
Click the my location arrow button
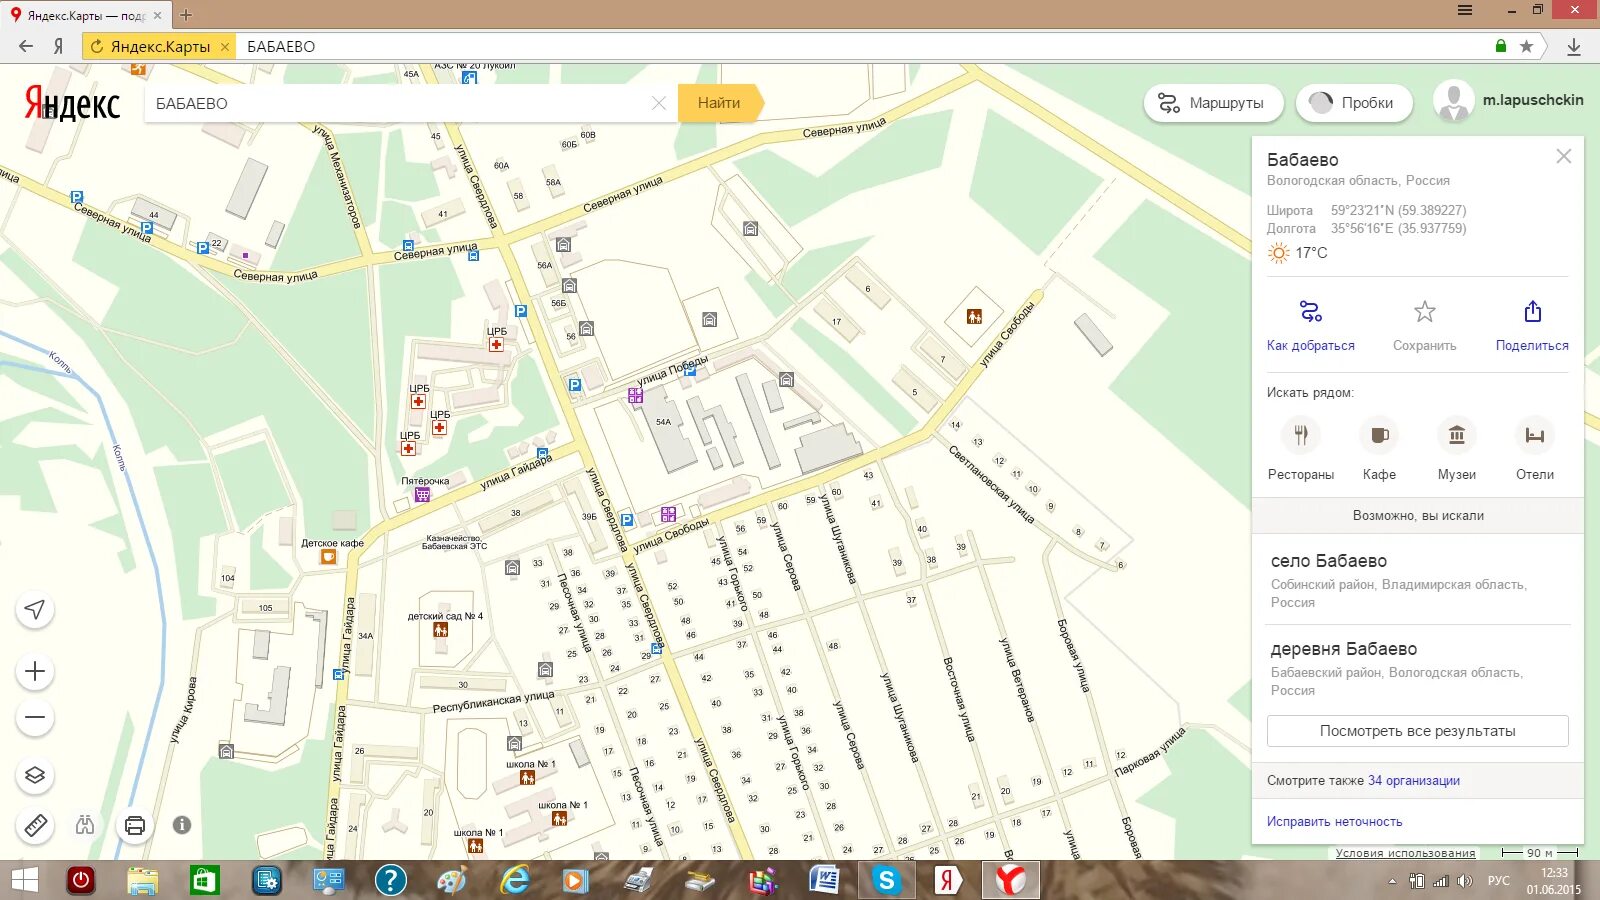pyautogui.click(x=35, y=610)
